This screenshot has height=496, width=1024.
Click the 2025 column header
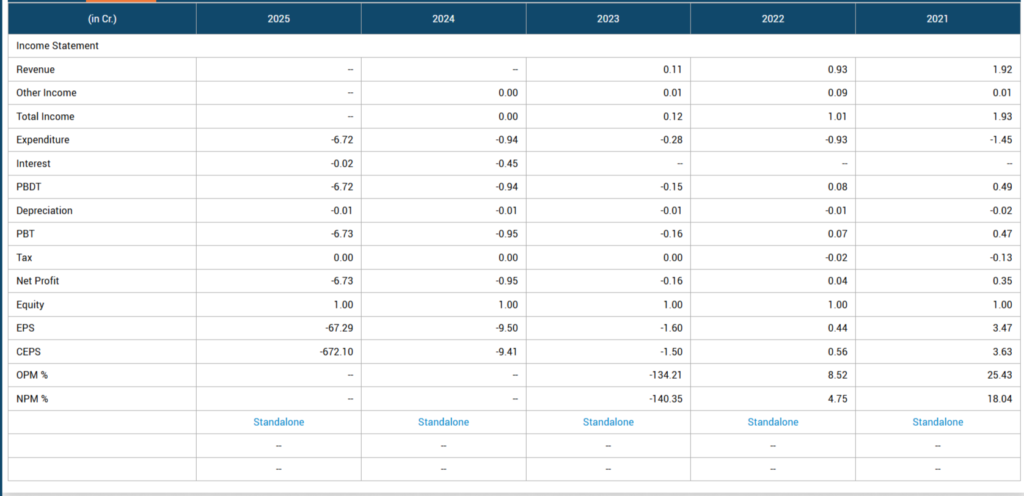click(279, 18)
